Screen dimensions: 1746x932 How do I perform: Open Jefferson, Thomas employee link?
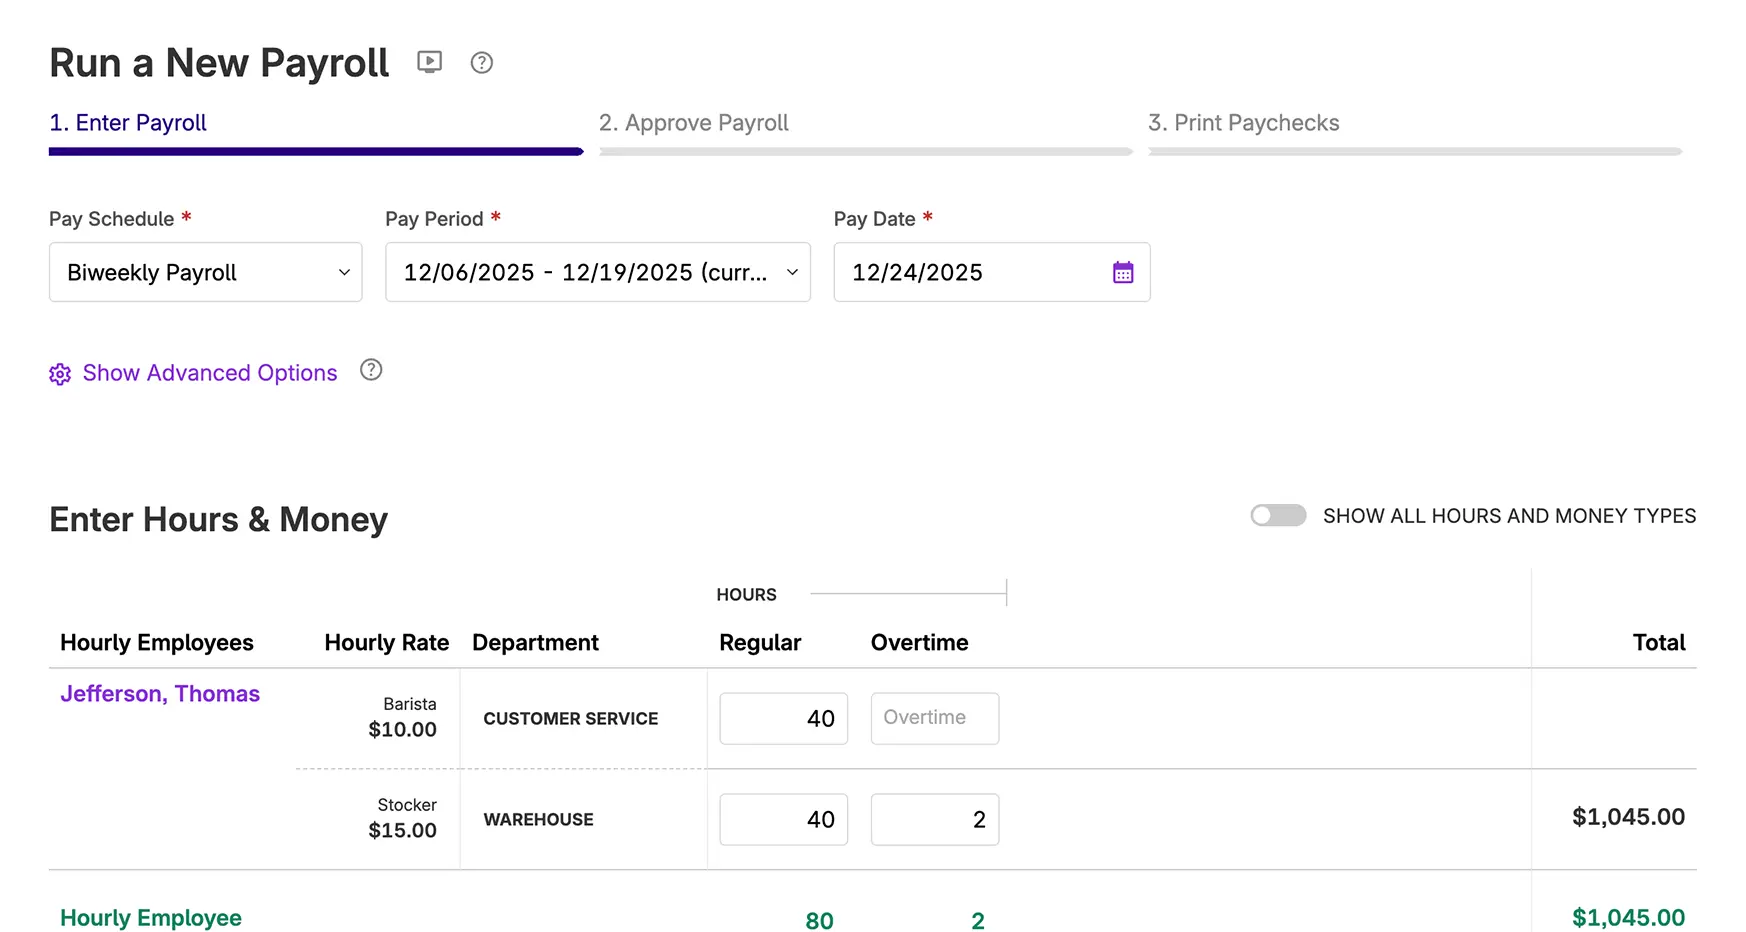[160, 694]
